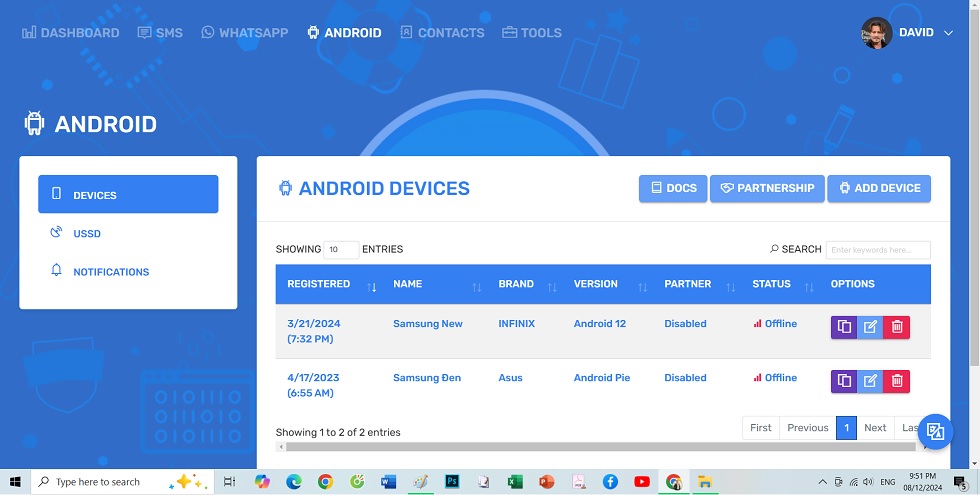Open Photoshop from the taskbar
The width and height of the screenshot is (980, 495).
pyautogui.click(x=452, y=482)
